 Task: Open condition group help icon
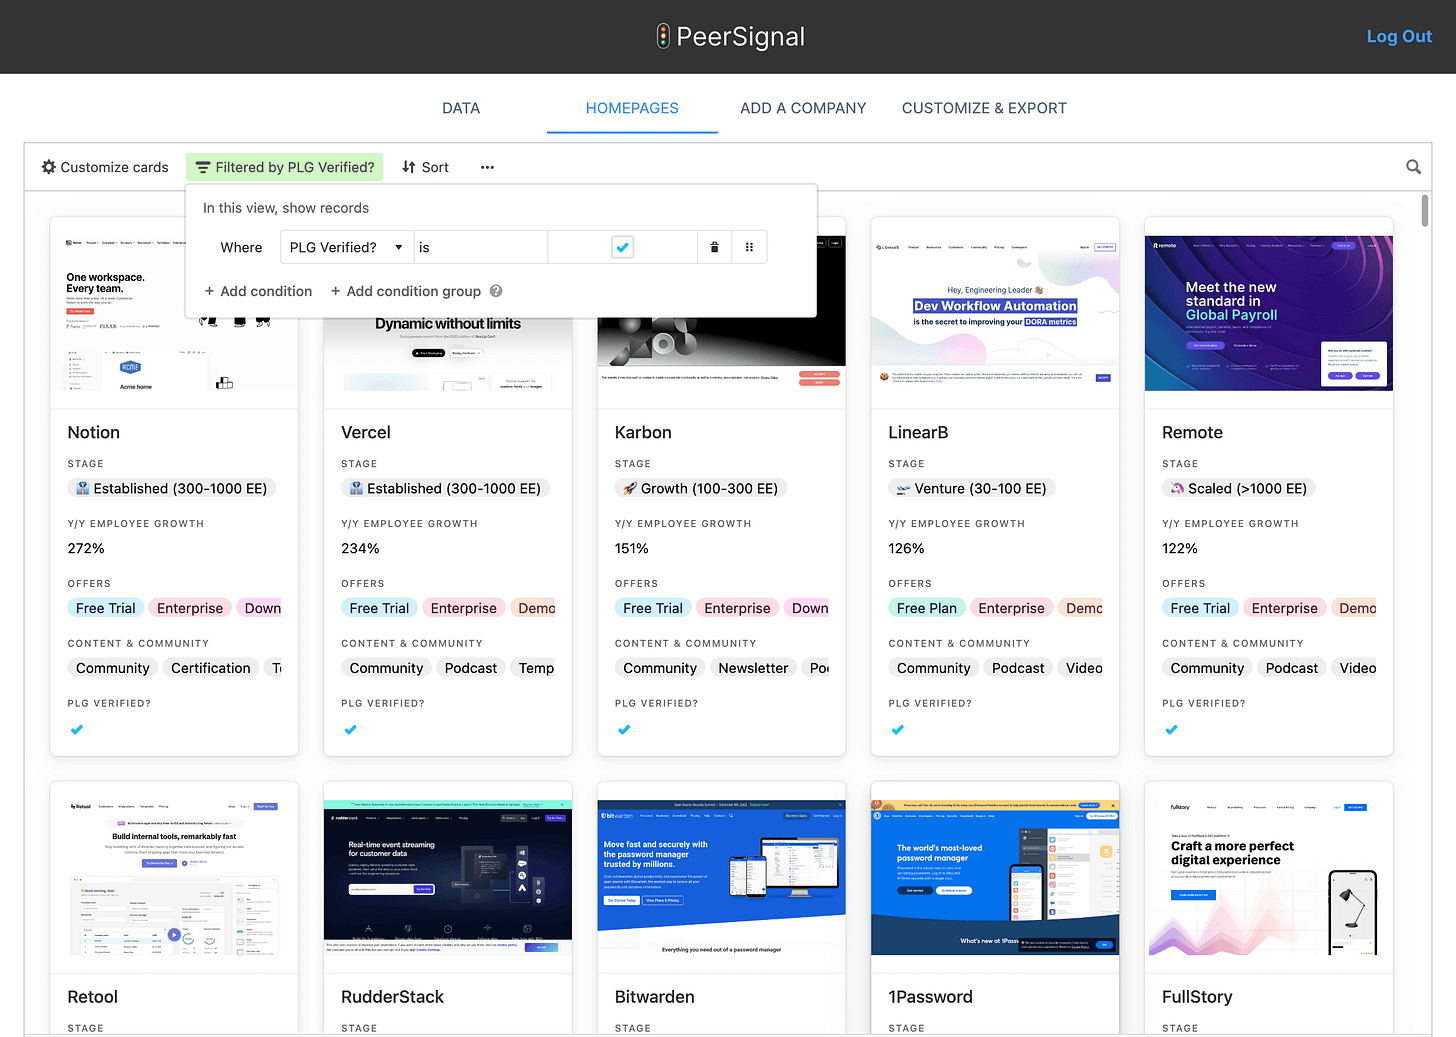pyautogui.click(x=496, y=291)
